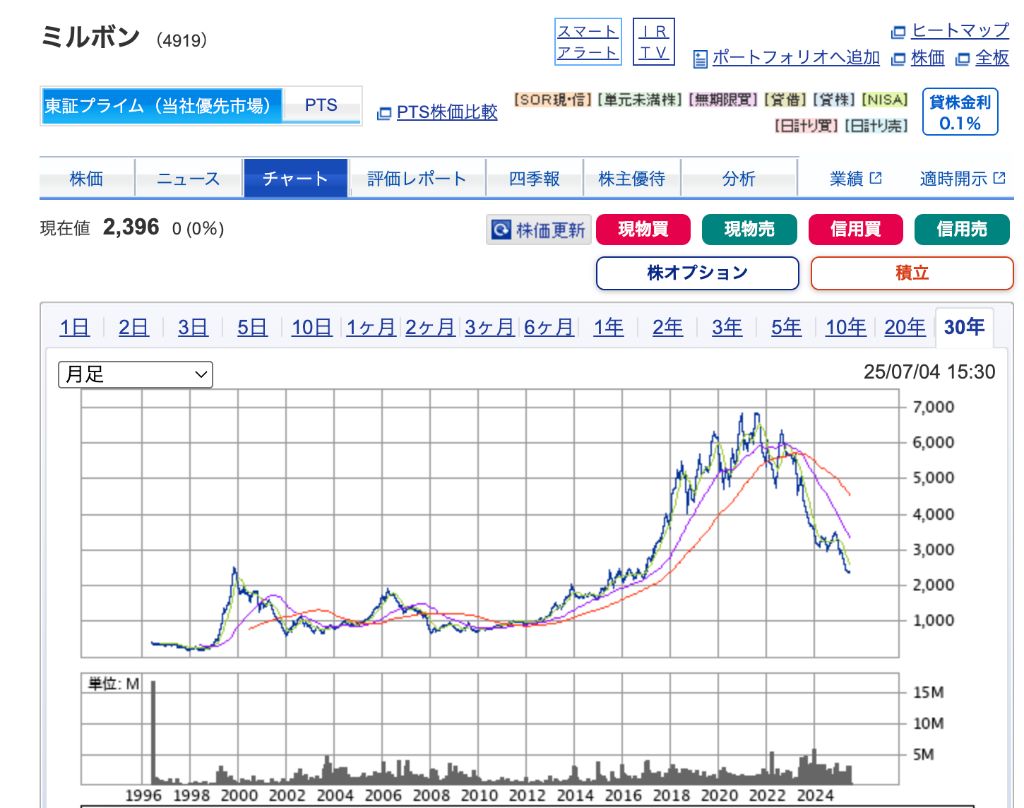Click the 2024 year axis label

(815, 796)
